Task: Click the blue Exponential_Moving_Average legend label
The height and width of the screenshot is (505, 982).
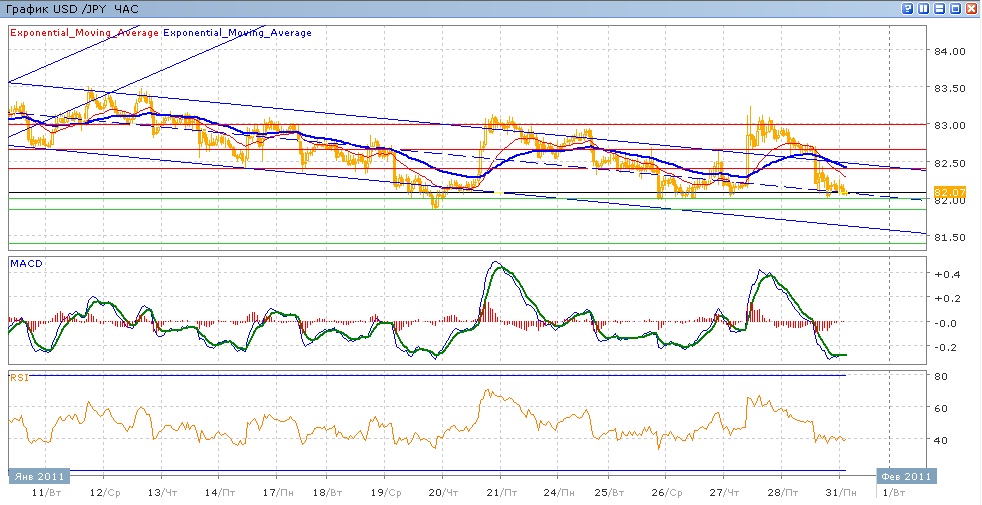Action: (x=237, y=33)
